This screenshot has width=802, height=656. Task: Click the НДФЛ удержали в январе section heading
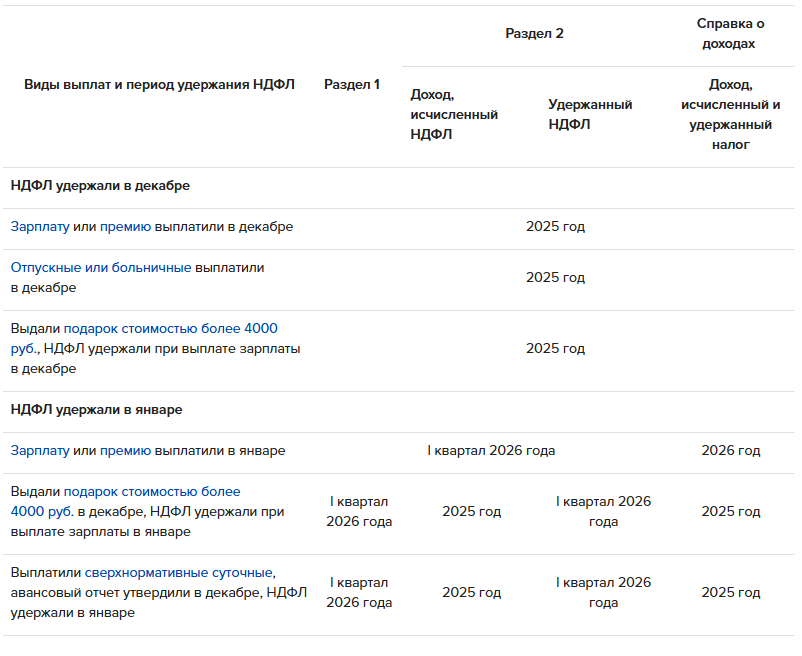coord(96,410)
